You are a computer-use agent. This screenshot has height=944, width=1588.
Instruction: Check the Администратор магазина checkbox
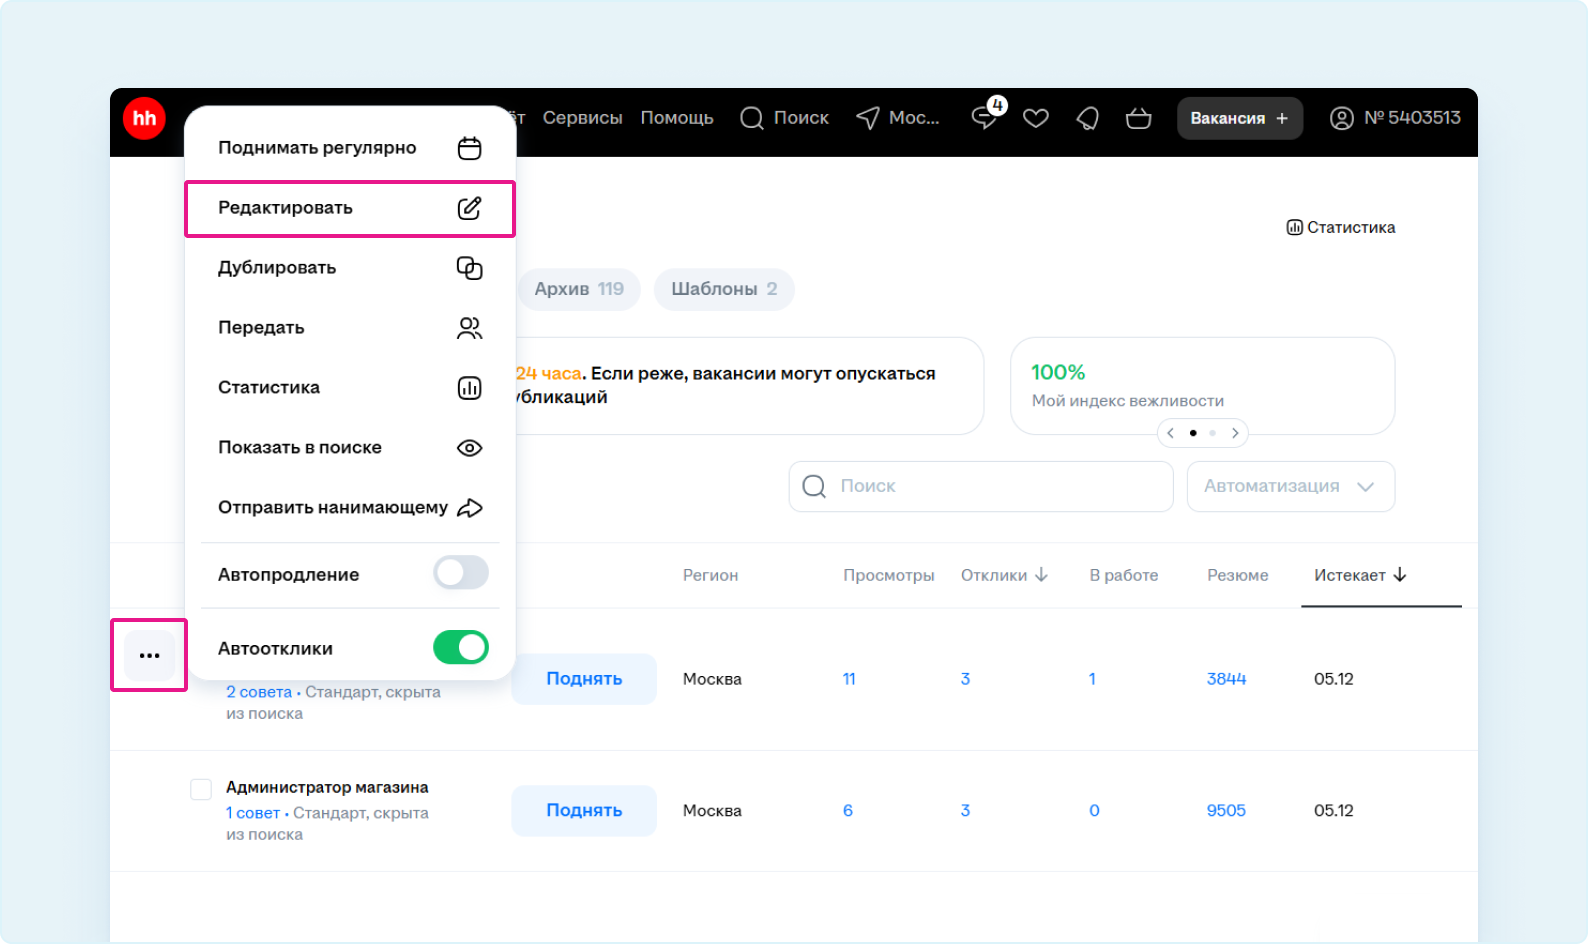[x=201, y=789]
